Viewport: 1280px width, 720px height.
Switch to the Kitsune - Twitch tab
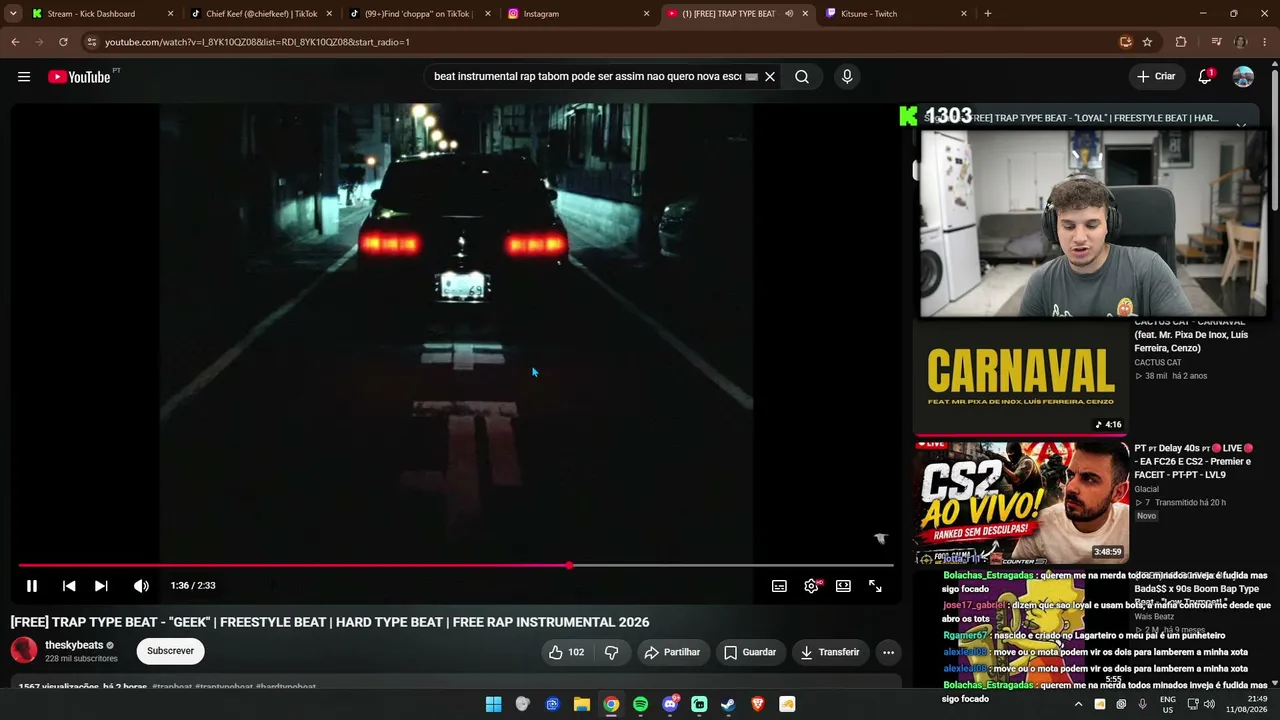tap(896, 14)
